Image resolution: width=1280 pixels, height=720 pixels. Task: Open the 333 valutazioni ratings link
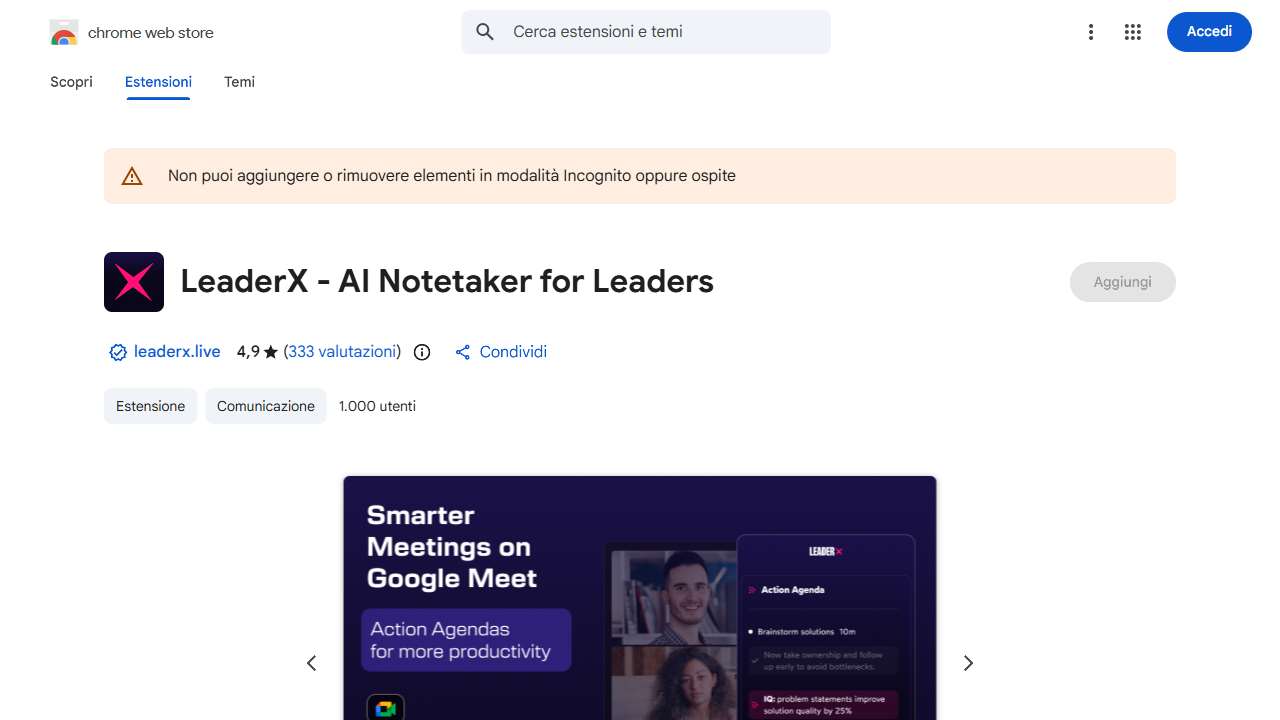(x=342, y=352)
